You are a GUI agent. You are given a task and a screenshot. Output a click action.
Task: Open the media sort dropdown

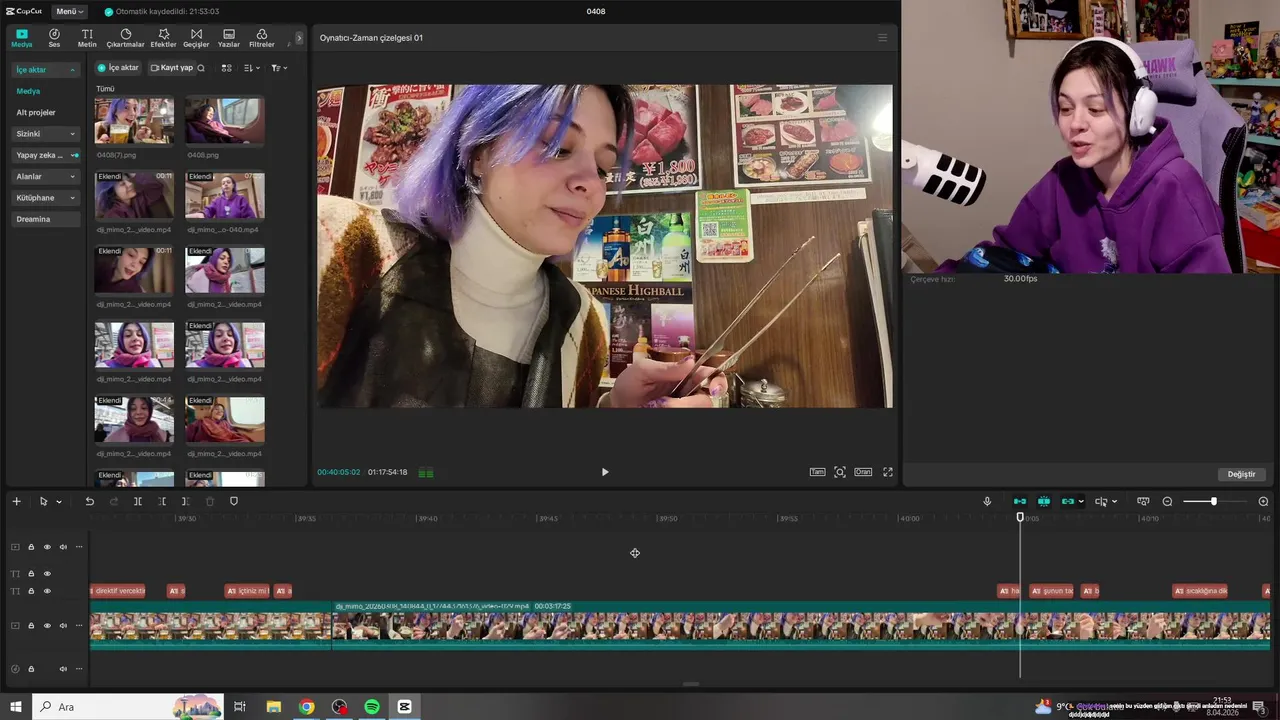tap(252, 68)
